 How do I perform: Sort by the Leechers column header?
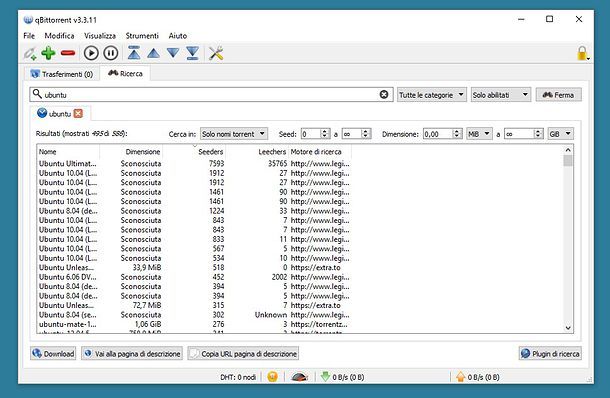pos(257,152)
